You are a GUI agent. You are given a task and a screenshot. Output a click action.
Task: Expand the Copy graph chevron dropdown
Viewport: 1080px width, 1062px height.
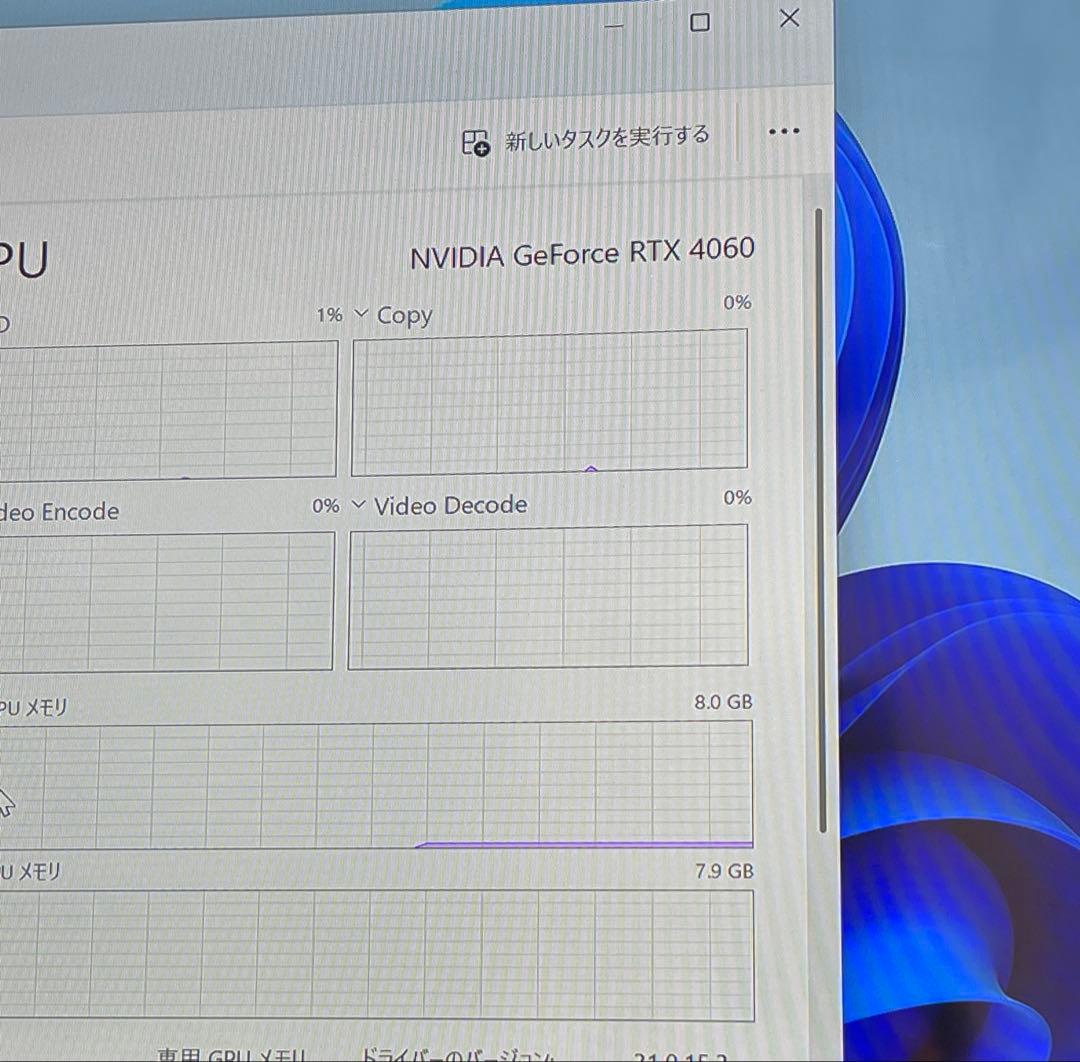coord(359,314)
